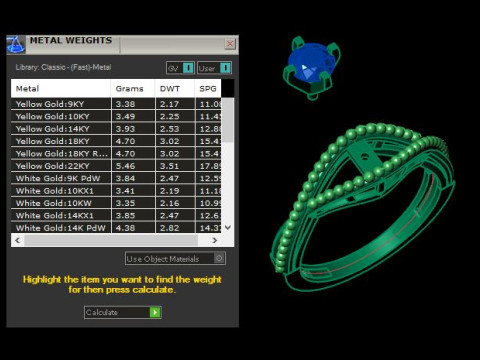Click the Calculate button
The height and width of the screenshot is (360, 480).
tap(123, 312)
